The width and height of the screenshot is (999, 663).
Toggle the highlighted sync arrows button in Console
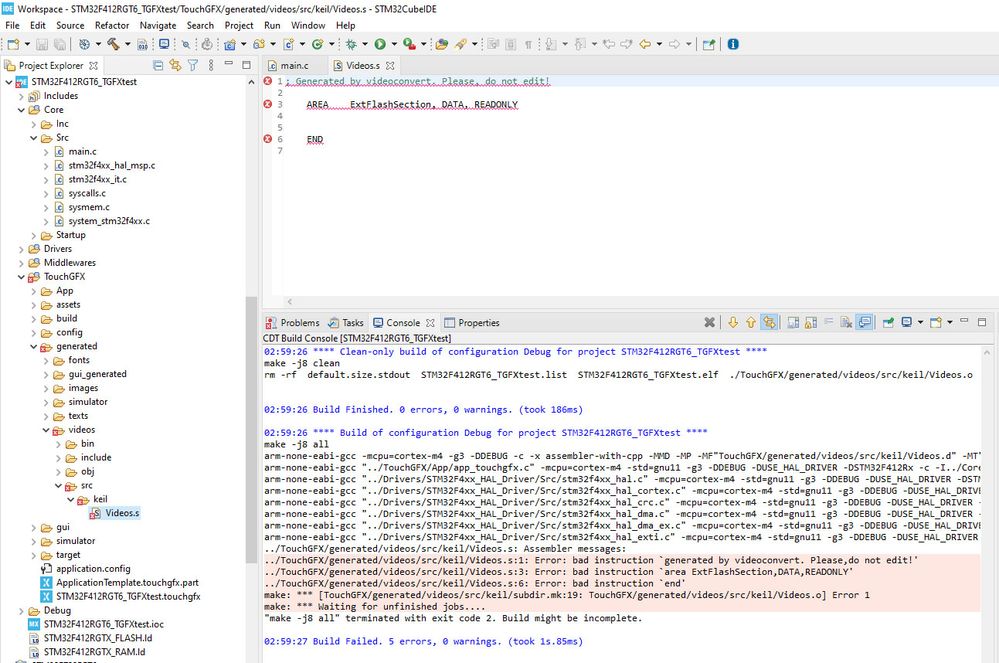[x=769, y=323]
